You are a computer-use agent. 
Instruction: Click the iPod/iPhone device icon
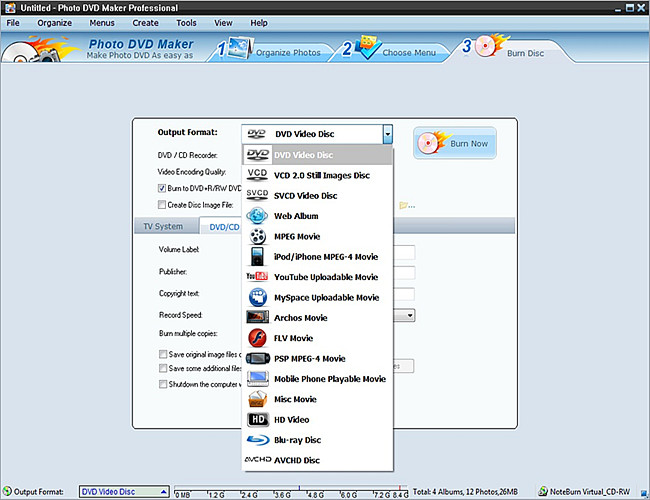point(257,256)
